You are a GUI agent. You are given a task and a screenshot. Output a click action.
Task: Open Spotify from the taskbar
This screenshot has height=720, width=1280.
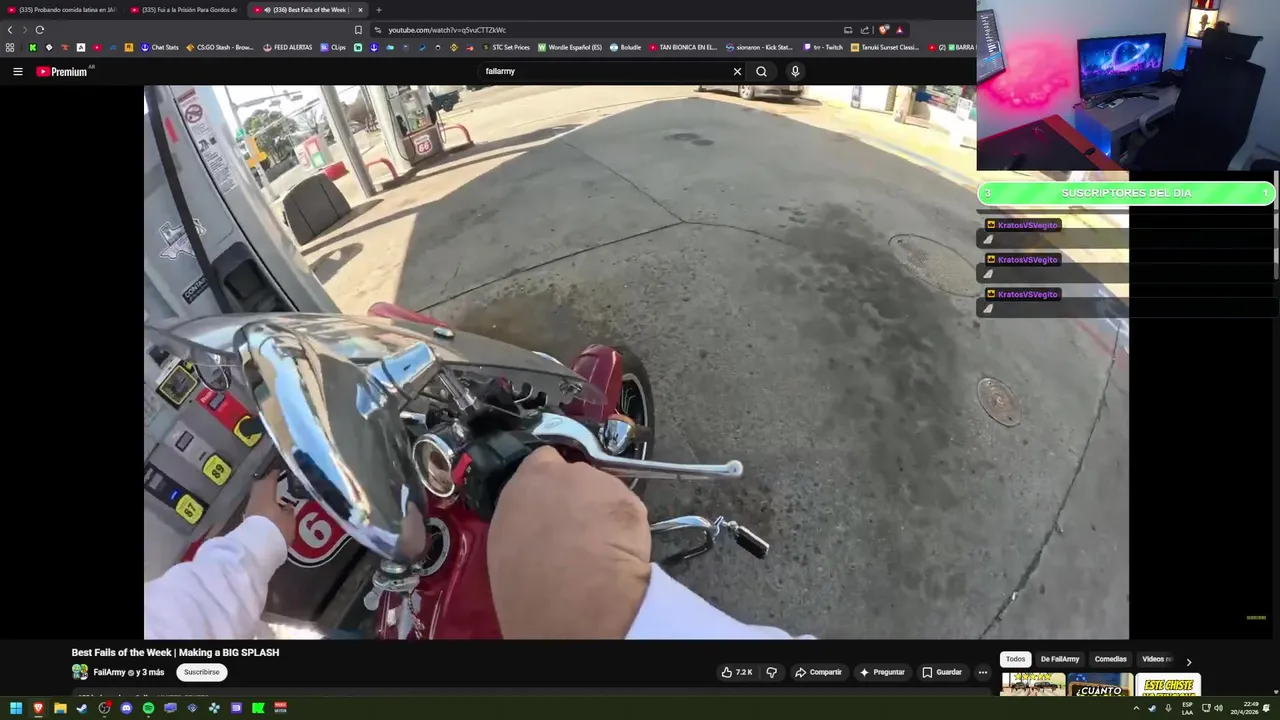[x=148, y=708]
